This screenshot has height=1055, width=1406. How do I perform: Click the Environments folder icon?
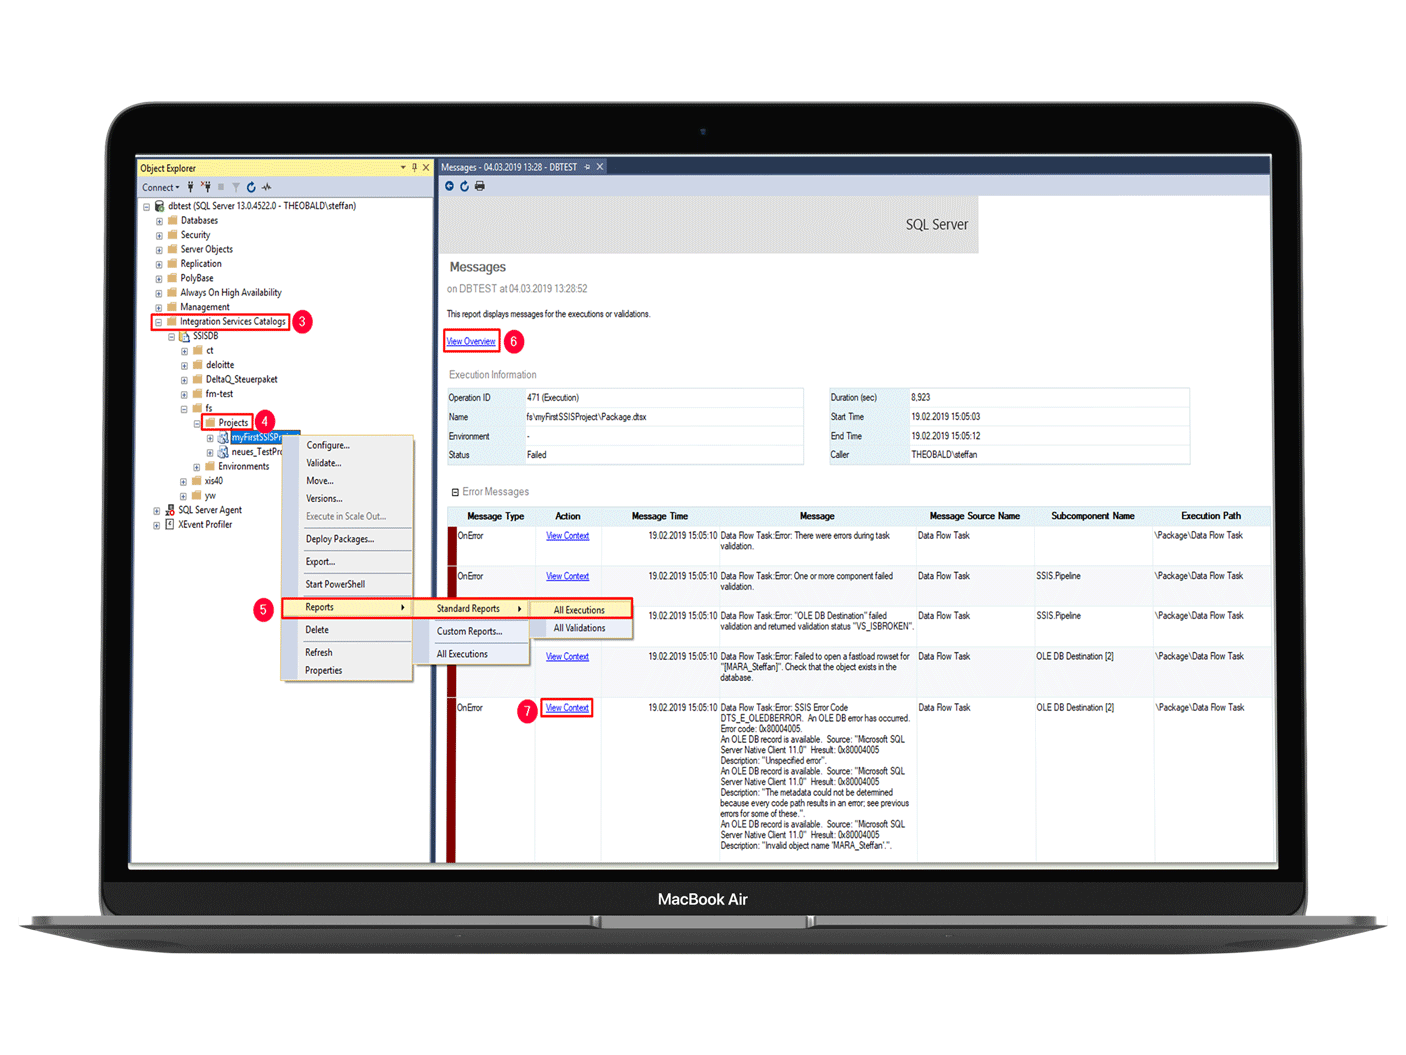[210, 466]
